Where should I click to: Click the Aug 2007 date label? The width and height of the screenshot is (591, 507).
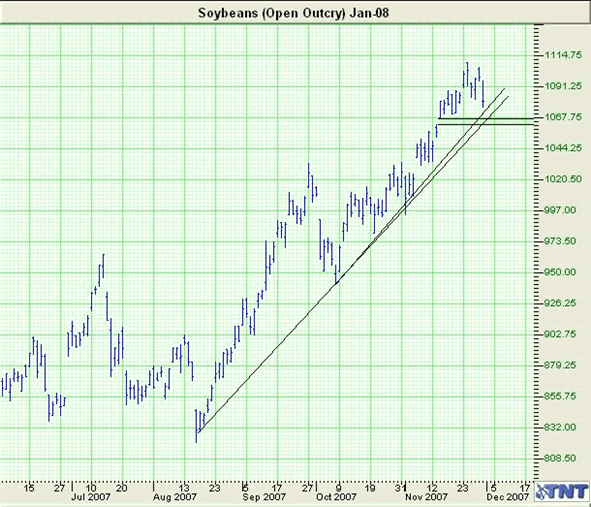175,497
